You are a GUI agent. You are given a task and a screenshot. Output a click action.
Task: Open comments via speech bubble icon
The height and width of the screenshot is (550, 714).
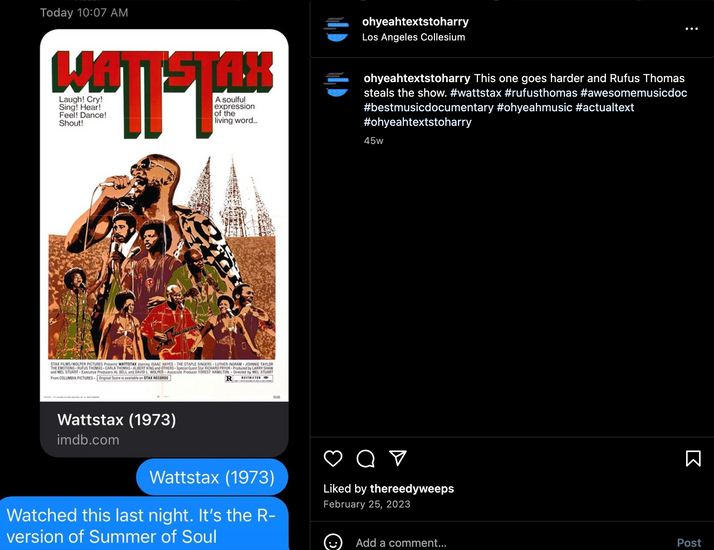pyautogui.click(x=366, y=458)
